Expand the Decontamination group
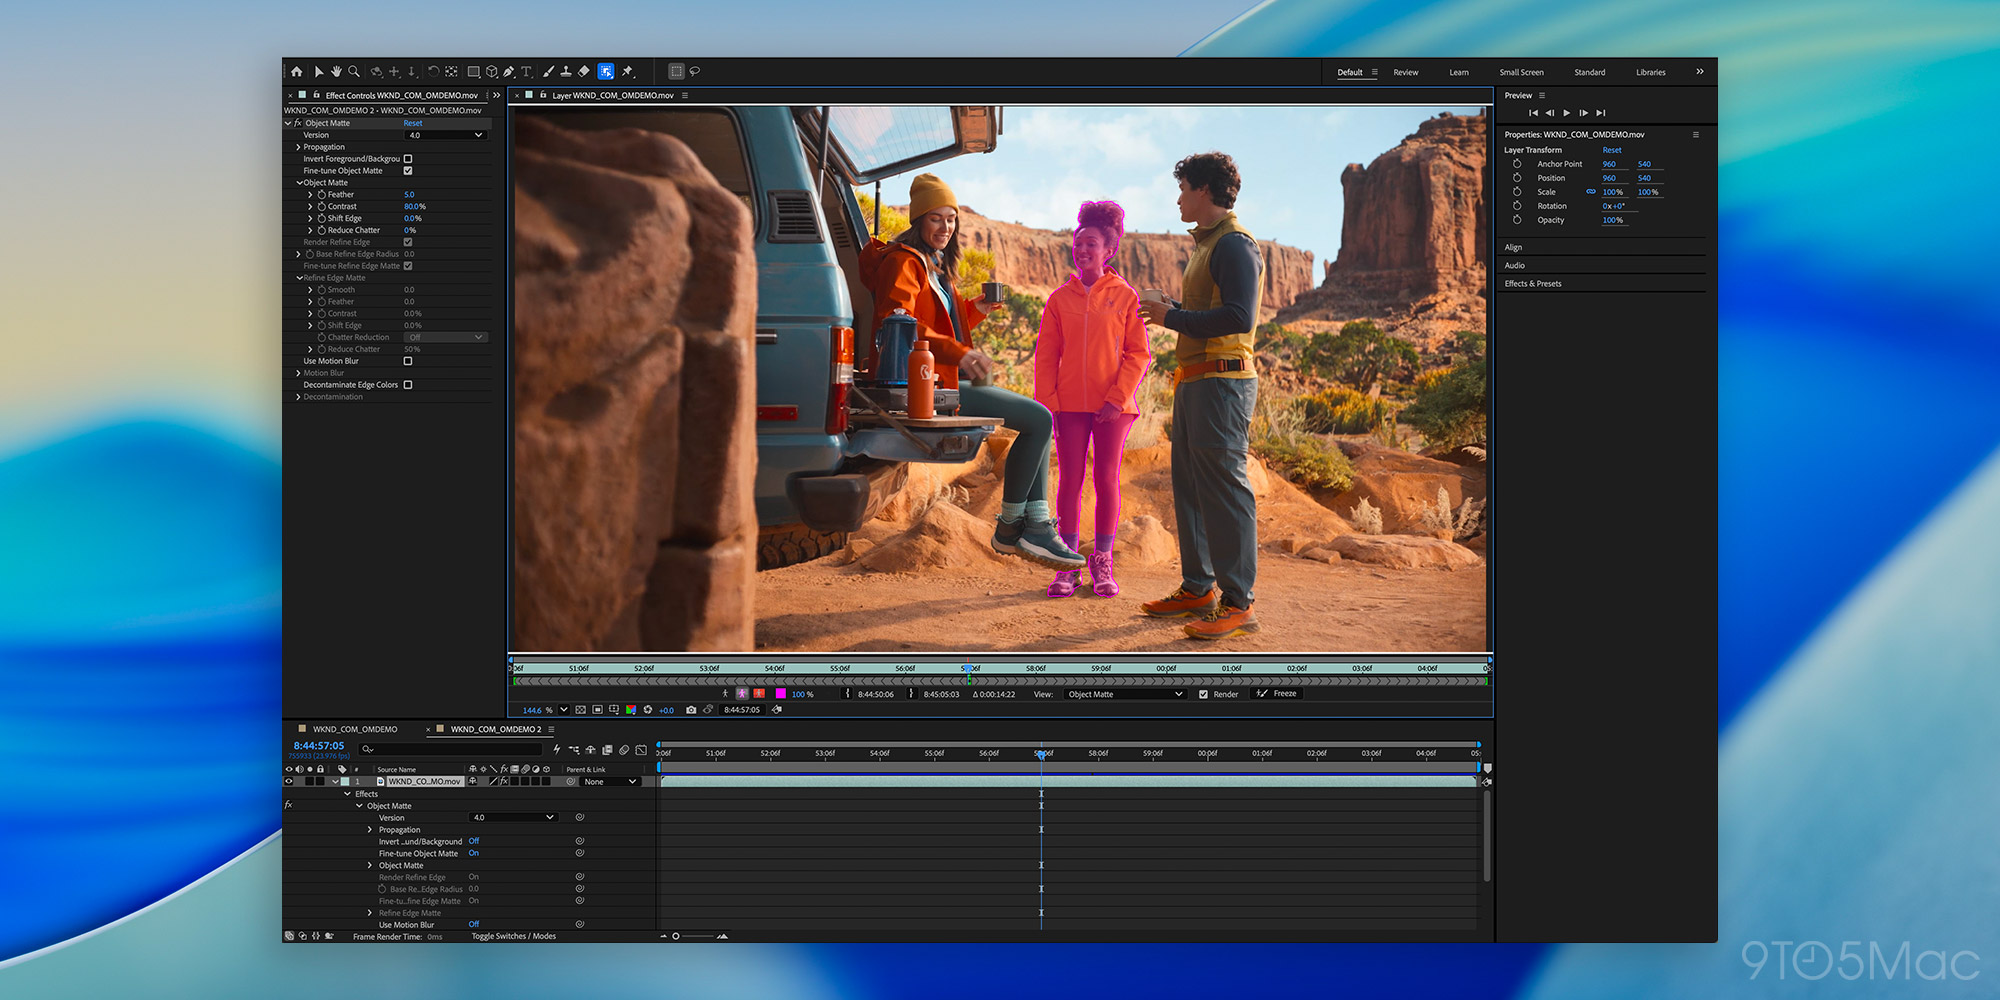The width and height of the screenshot is (2000, 1000). [298, 397]
